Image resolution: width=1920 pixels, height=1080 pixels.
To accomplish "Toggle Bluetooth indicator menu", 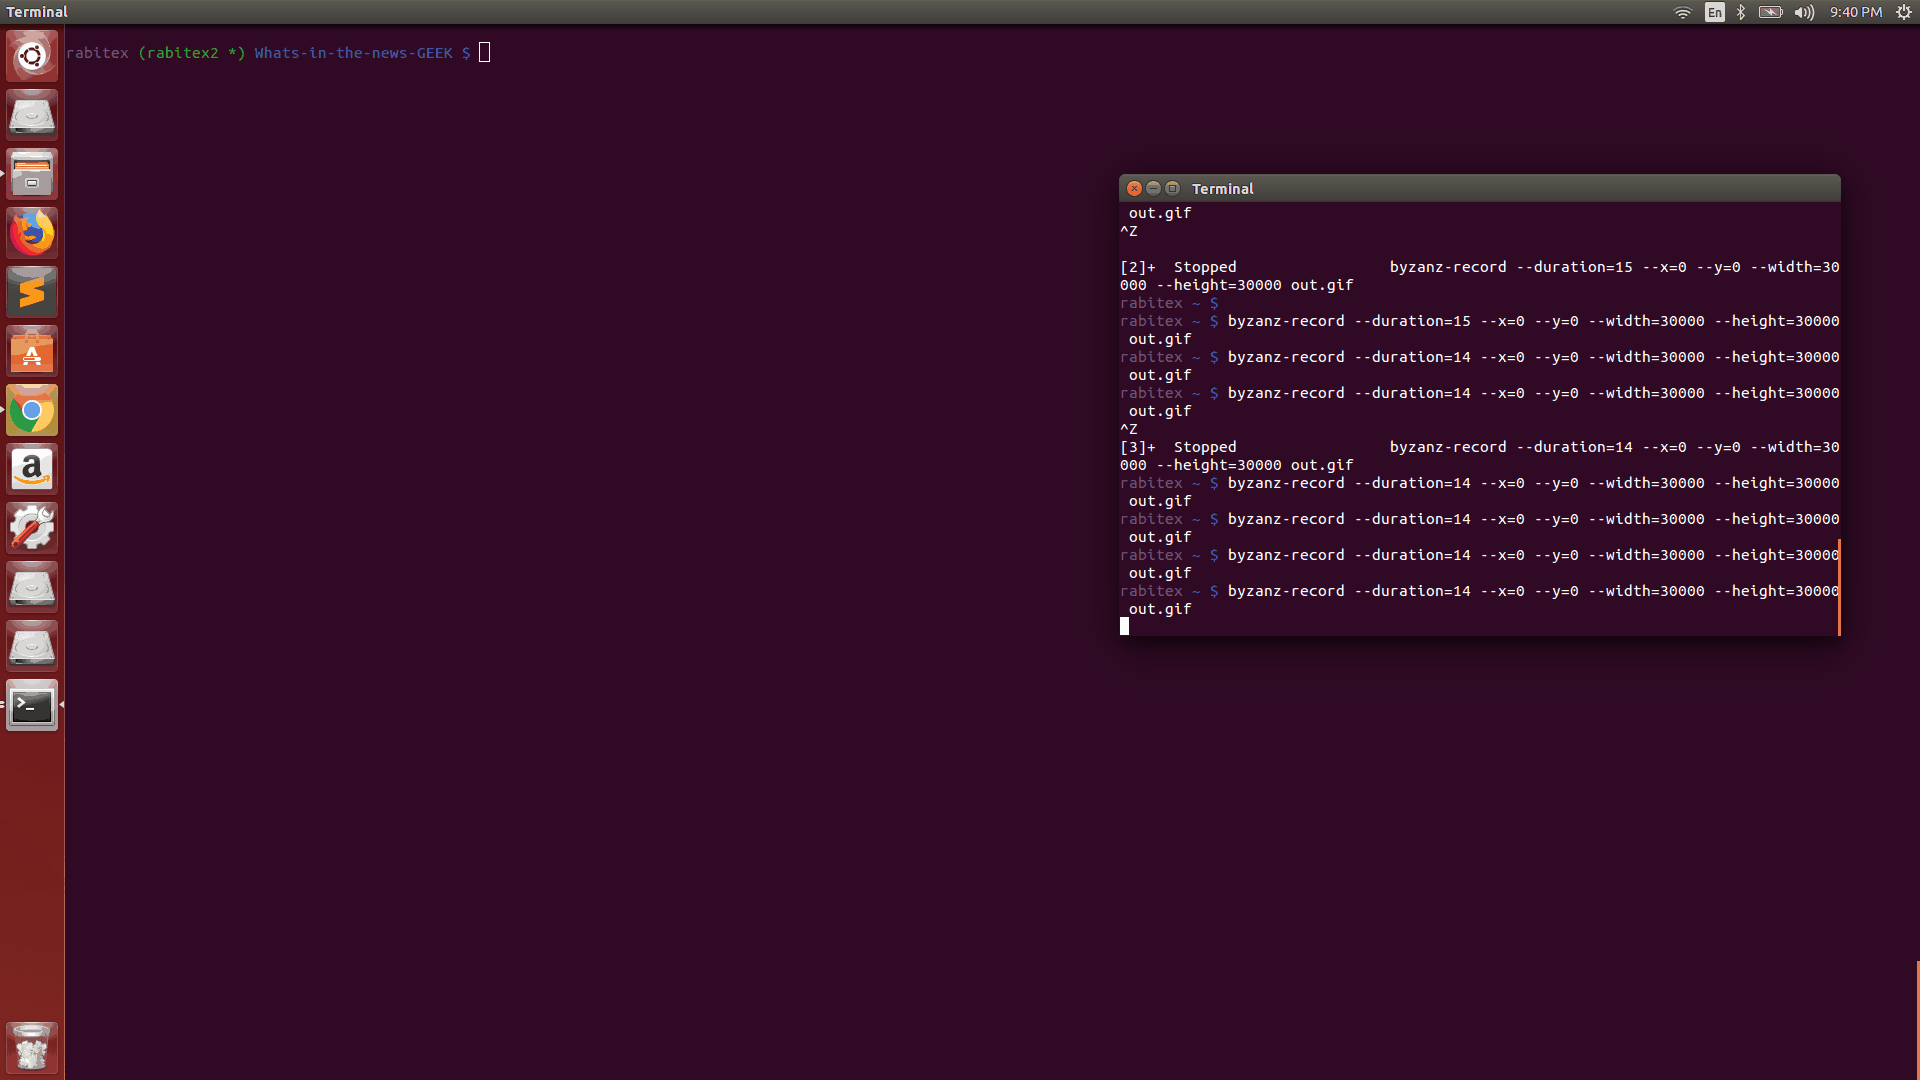I will coord(1741,12).
